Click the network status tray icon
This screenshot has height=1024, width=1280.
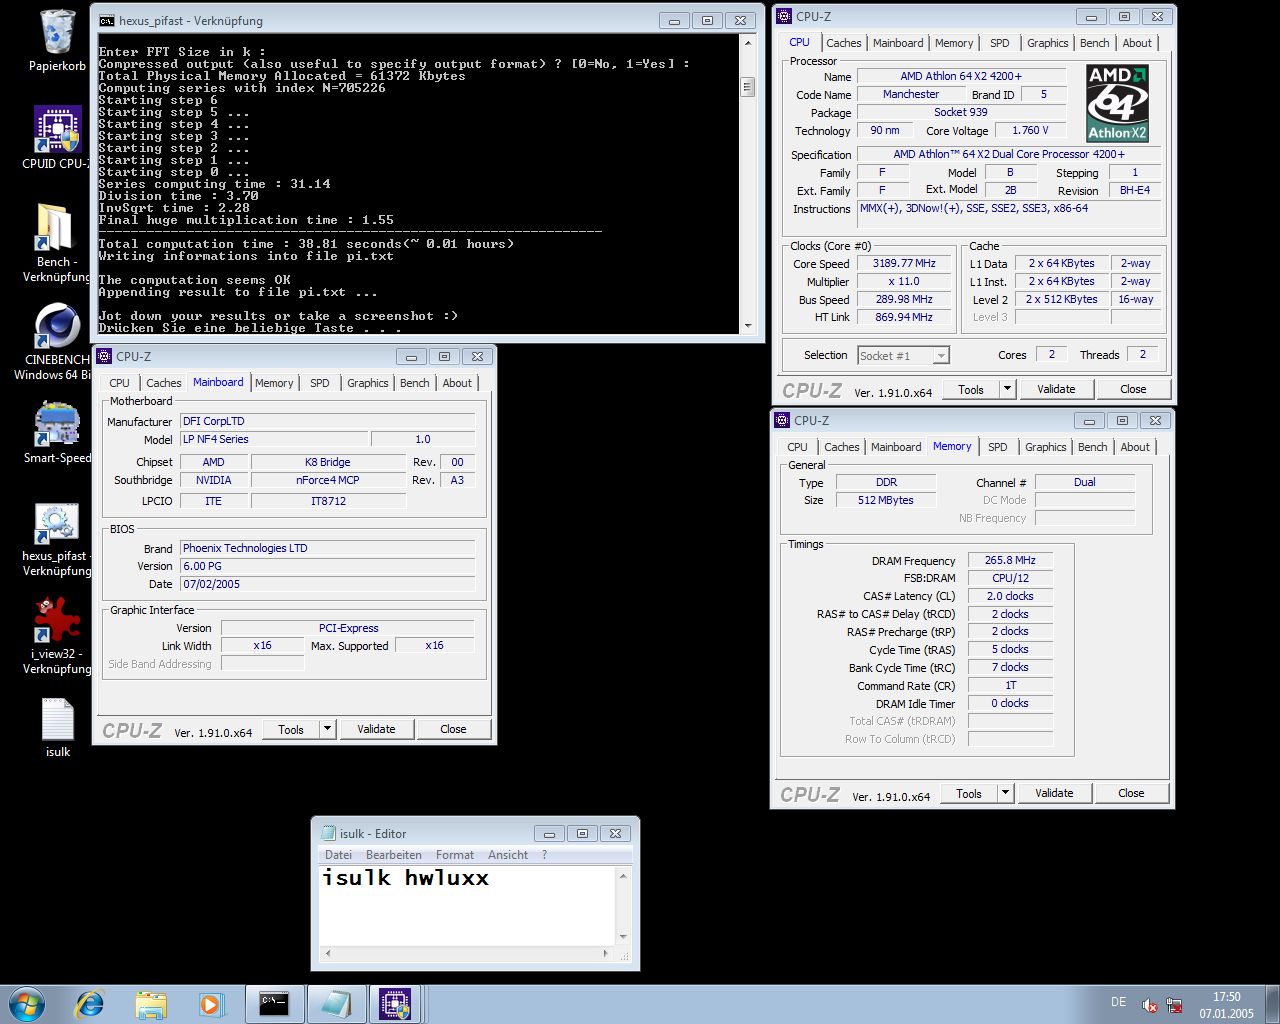(1174, 1005)
